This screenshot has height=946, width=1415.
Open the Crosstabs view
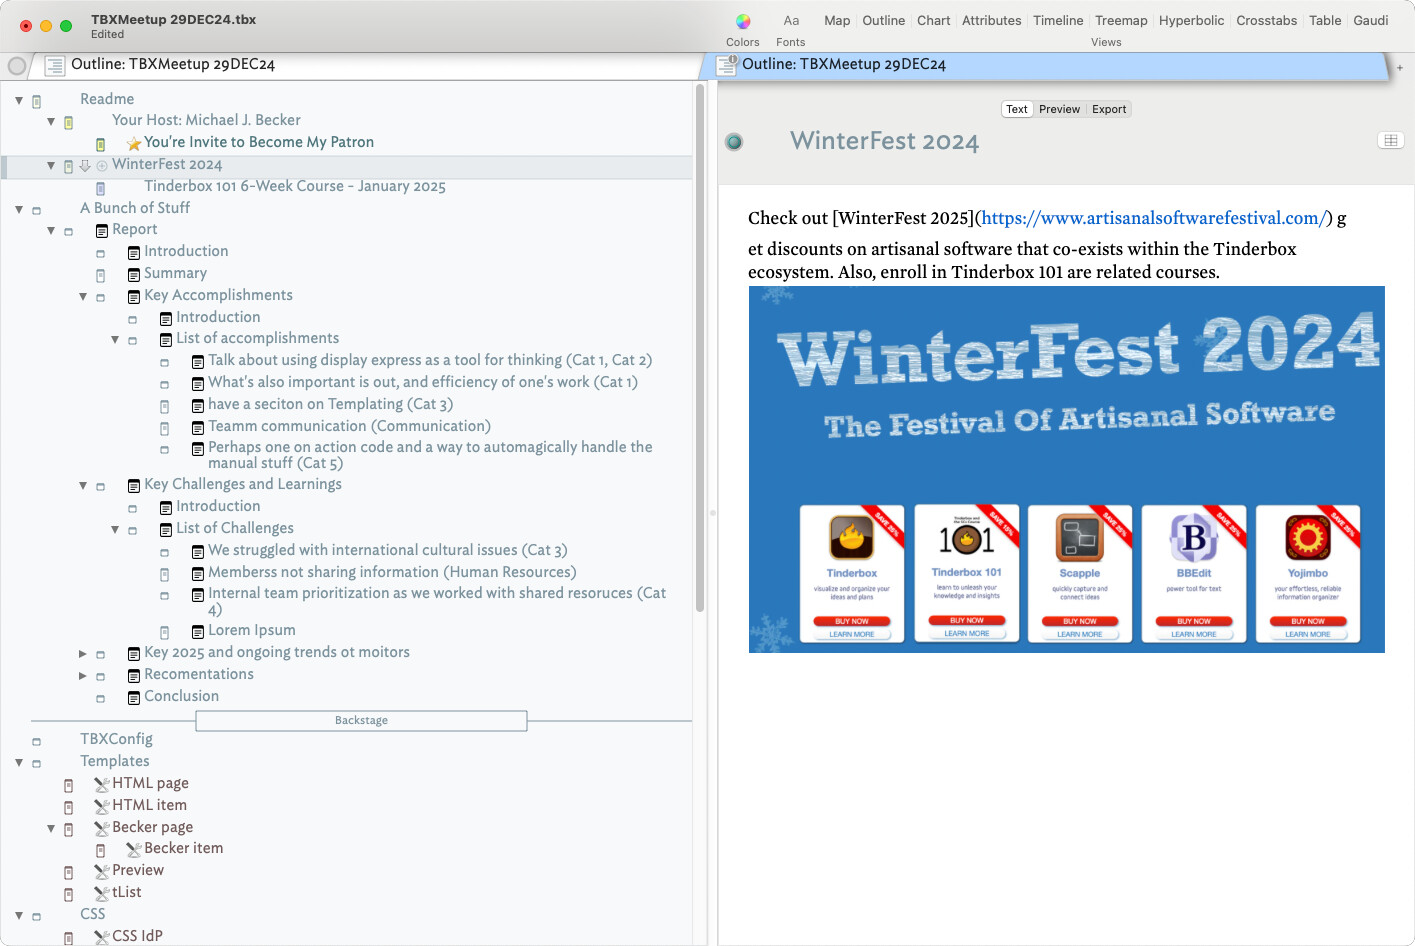point(1266,20)
